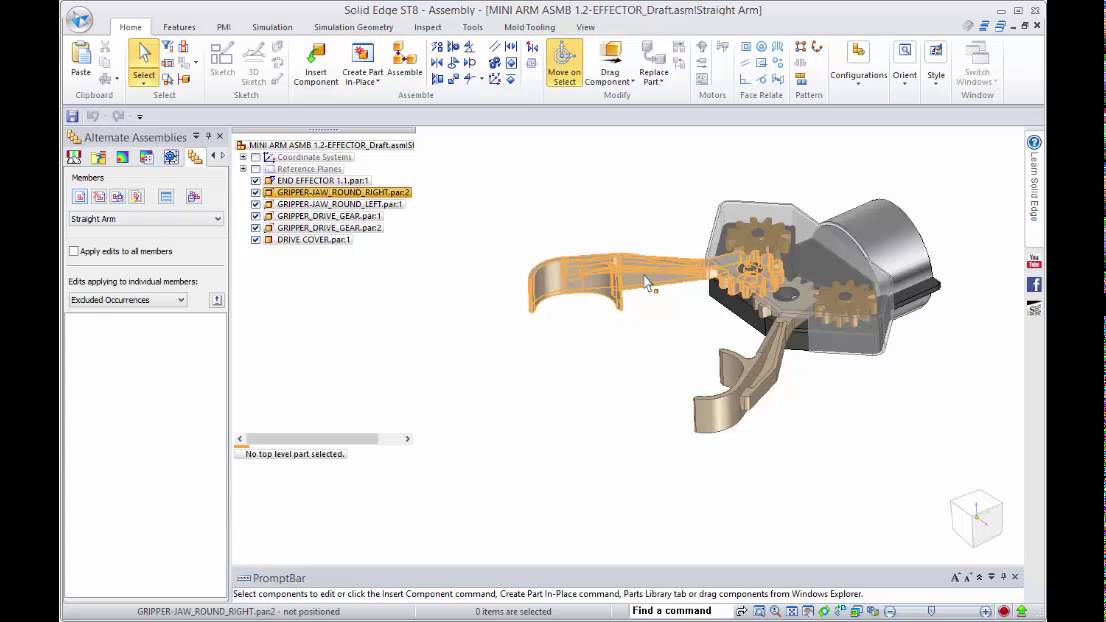Switch to the PMI tab
Screen dimensions: 1106x622
224,27
